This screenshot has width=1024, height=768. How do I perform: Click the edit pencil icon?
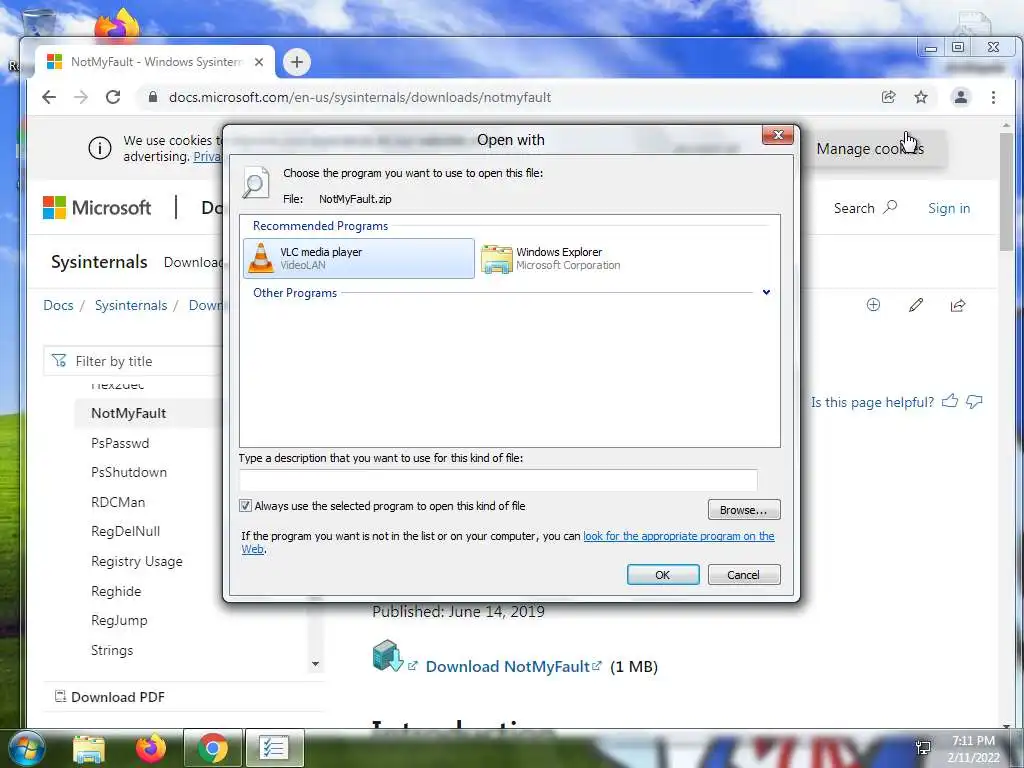(916, 305)
